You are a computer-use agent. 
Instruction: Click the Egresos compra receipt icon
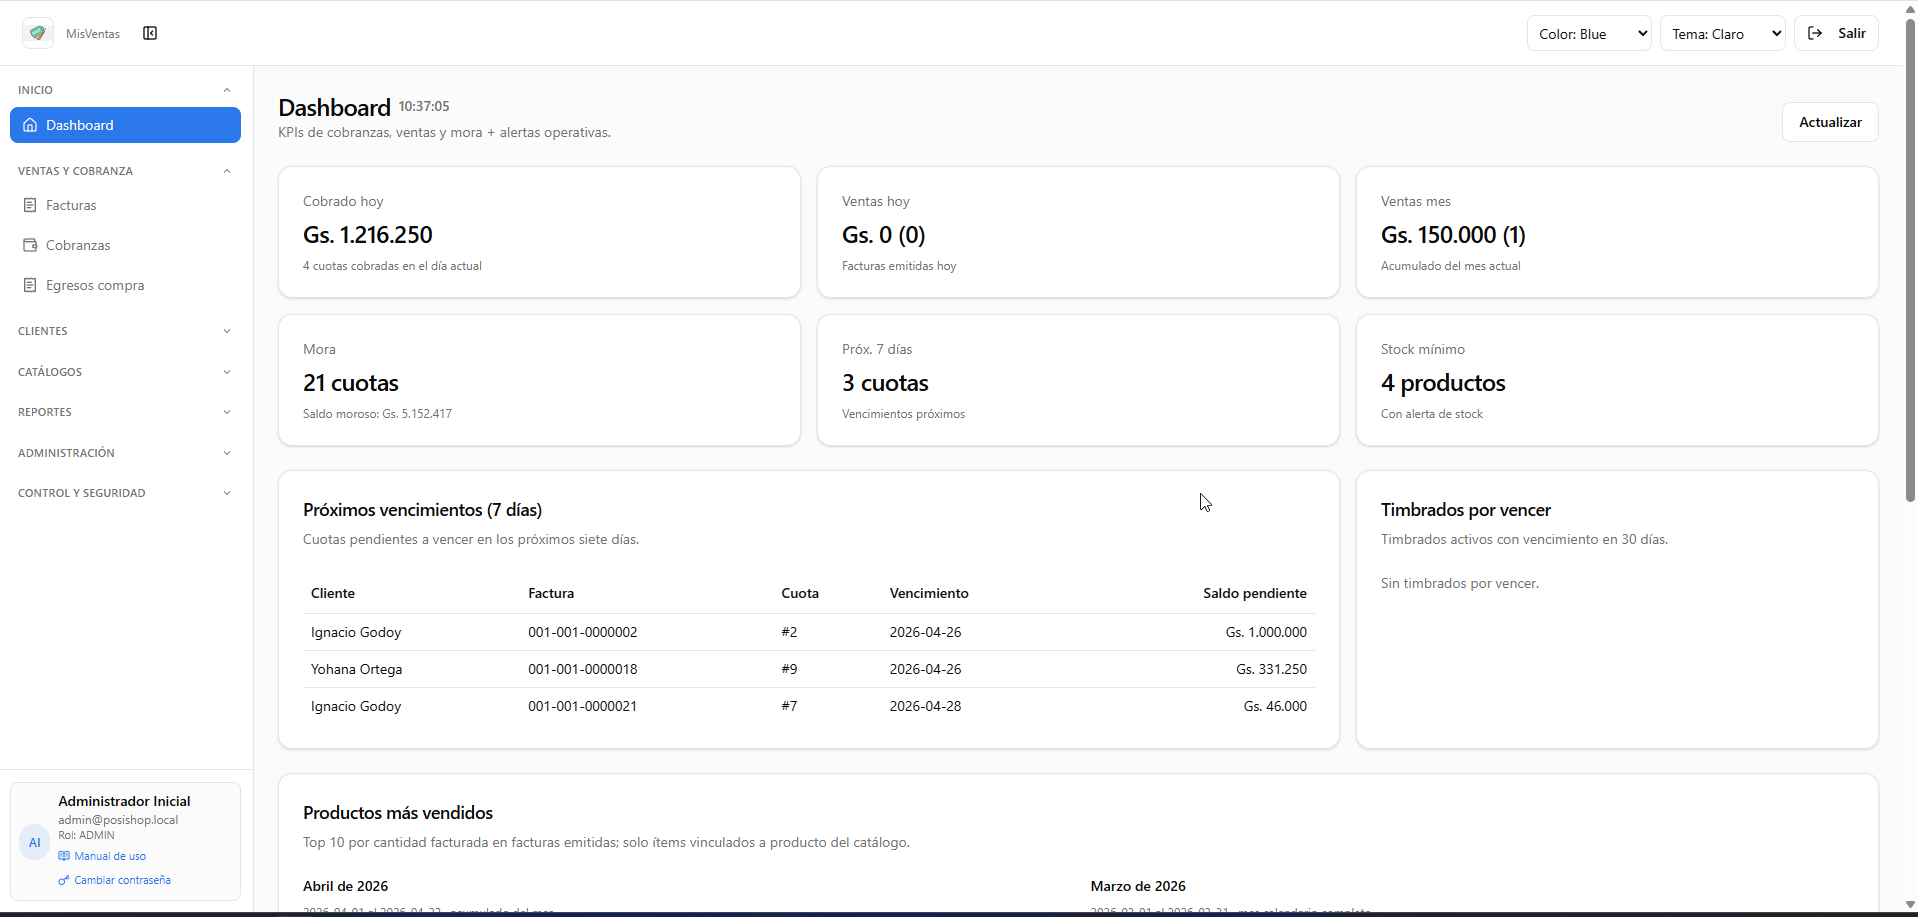click(x=30, y=285)
